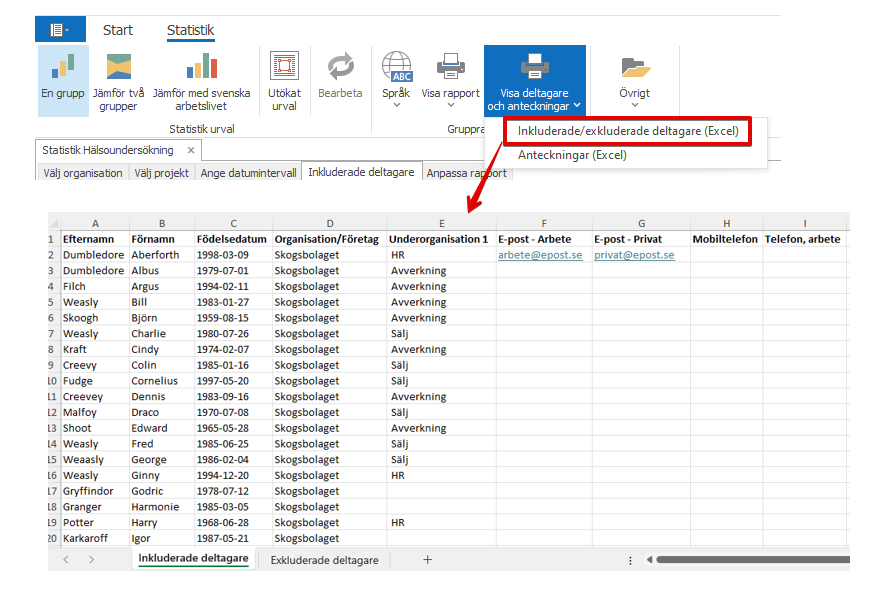Open the Ange datumintervall tab
880x599 pixels.
point(248,173)
